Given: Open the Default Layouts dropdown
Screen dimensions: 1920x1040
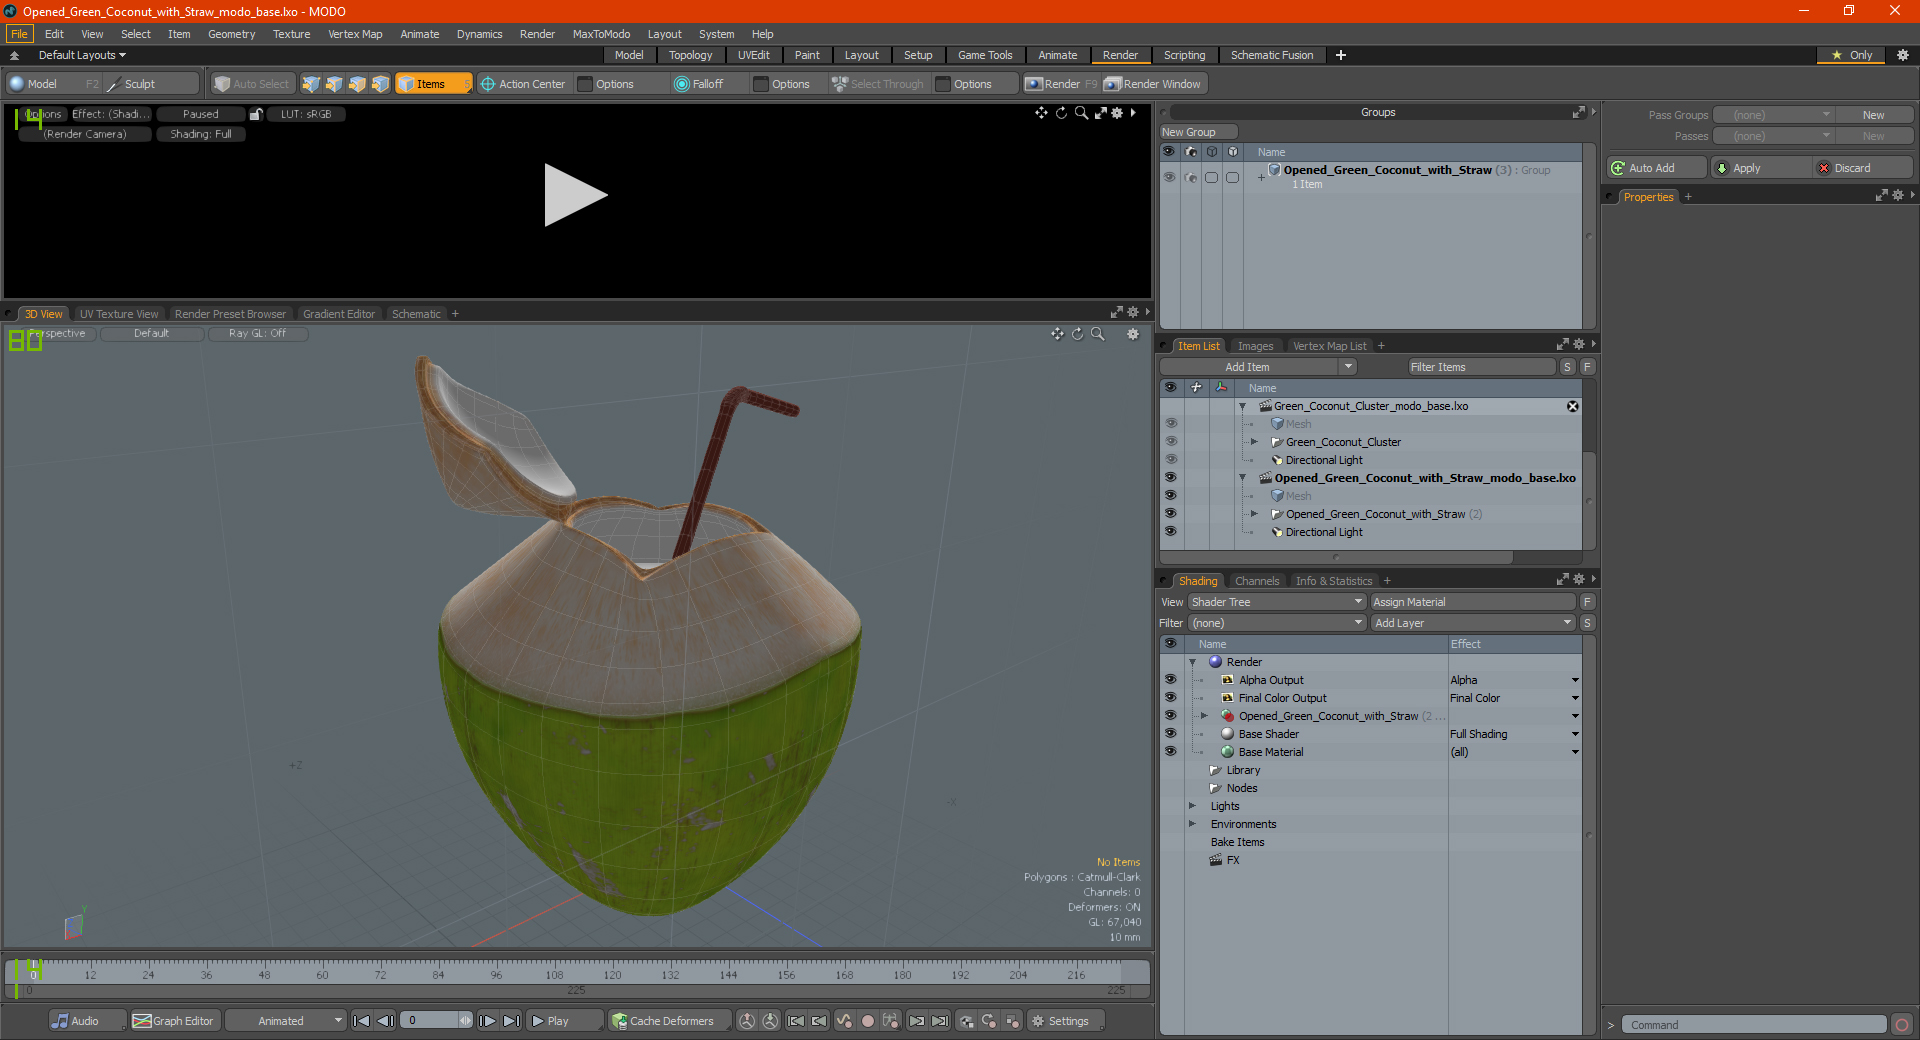Looking at the screenshot, I should click(82, 55).
